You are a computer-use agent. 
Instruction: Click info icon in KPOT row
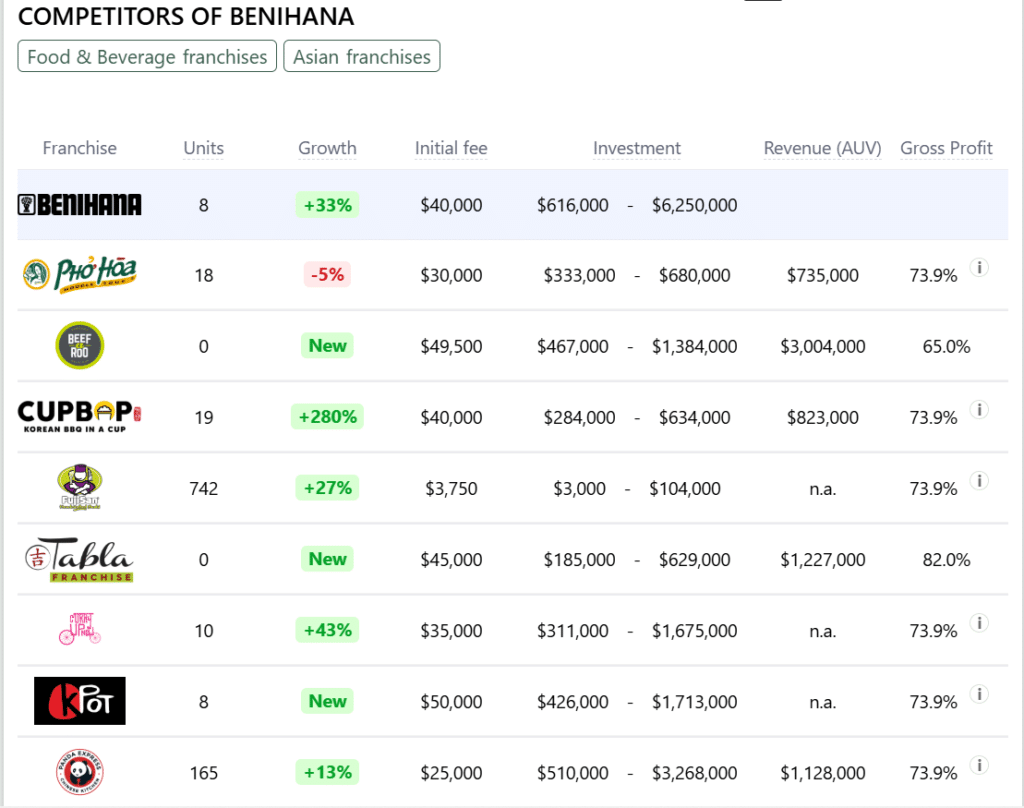979,694
